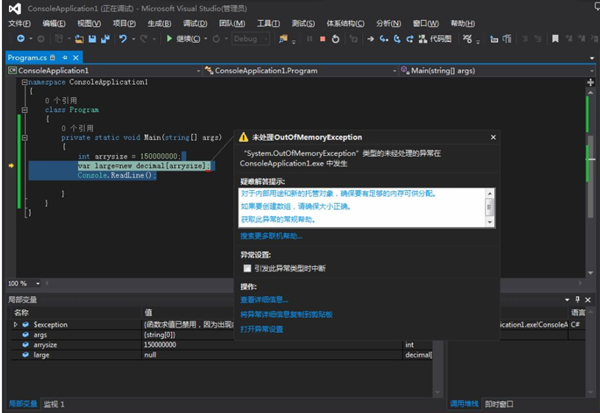Click the Open File folder icon
Viewport: 600px width, 413px height.
[79, 39]
